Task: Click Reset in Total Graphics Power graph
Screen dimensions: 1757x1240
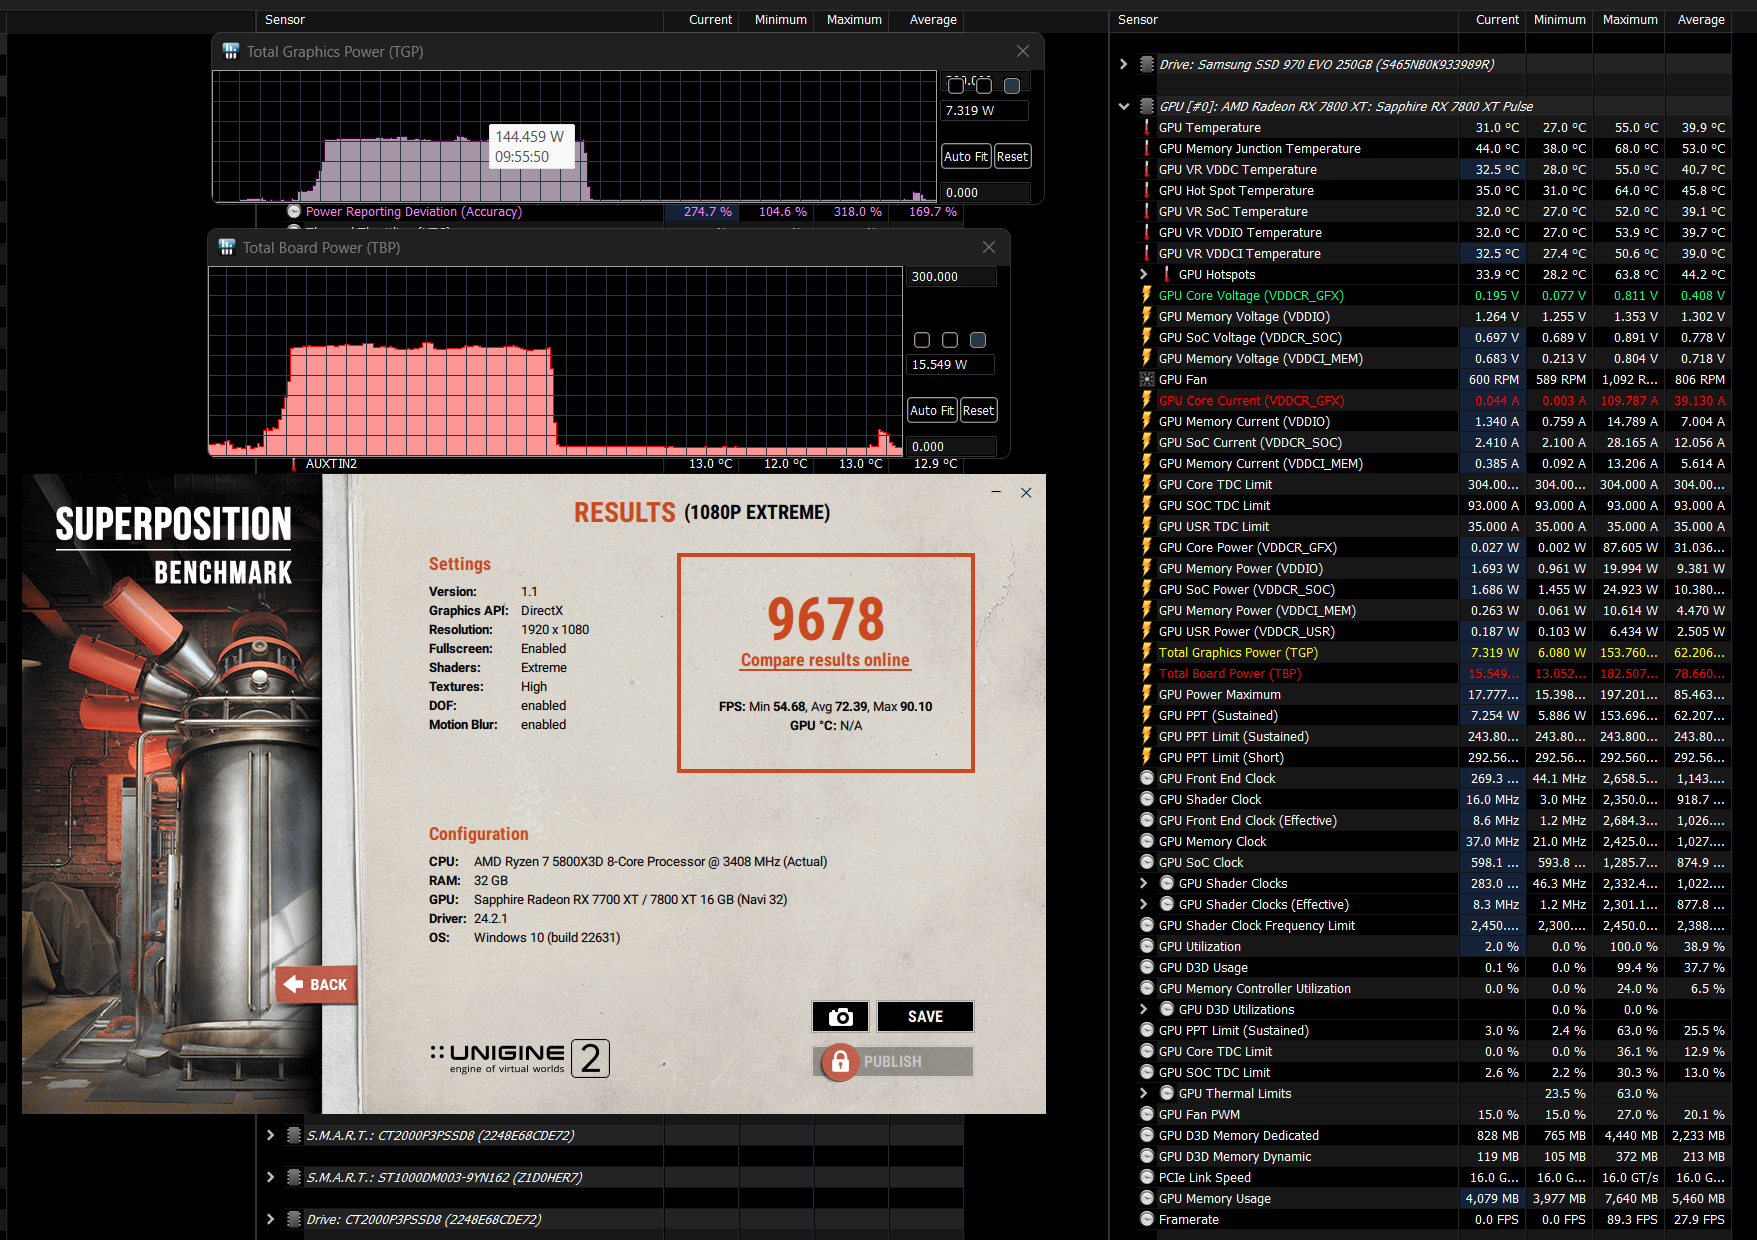Action: coord(1012,156)
